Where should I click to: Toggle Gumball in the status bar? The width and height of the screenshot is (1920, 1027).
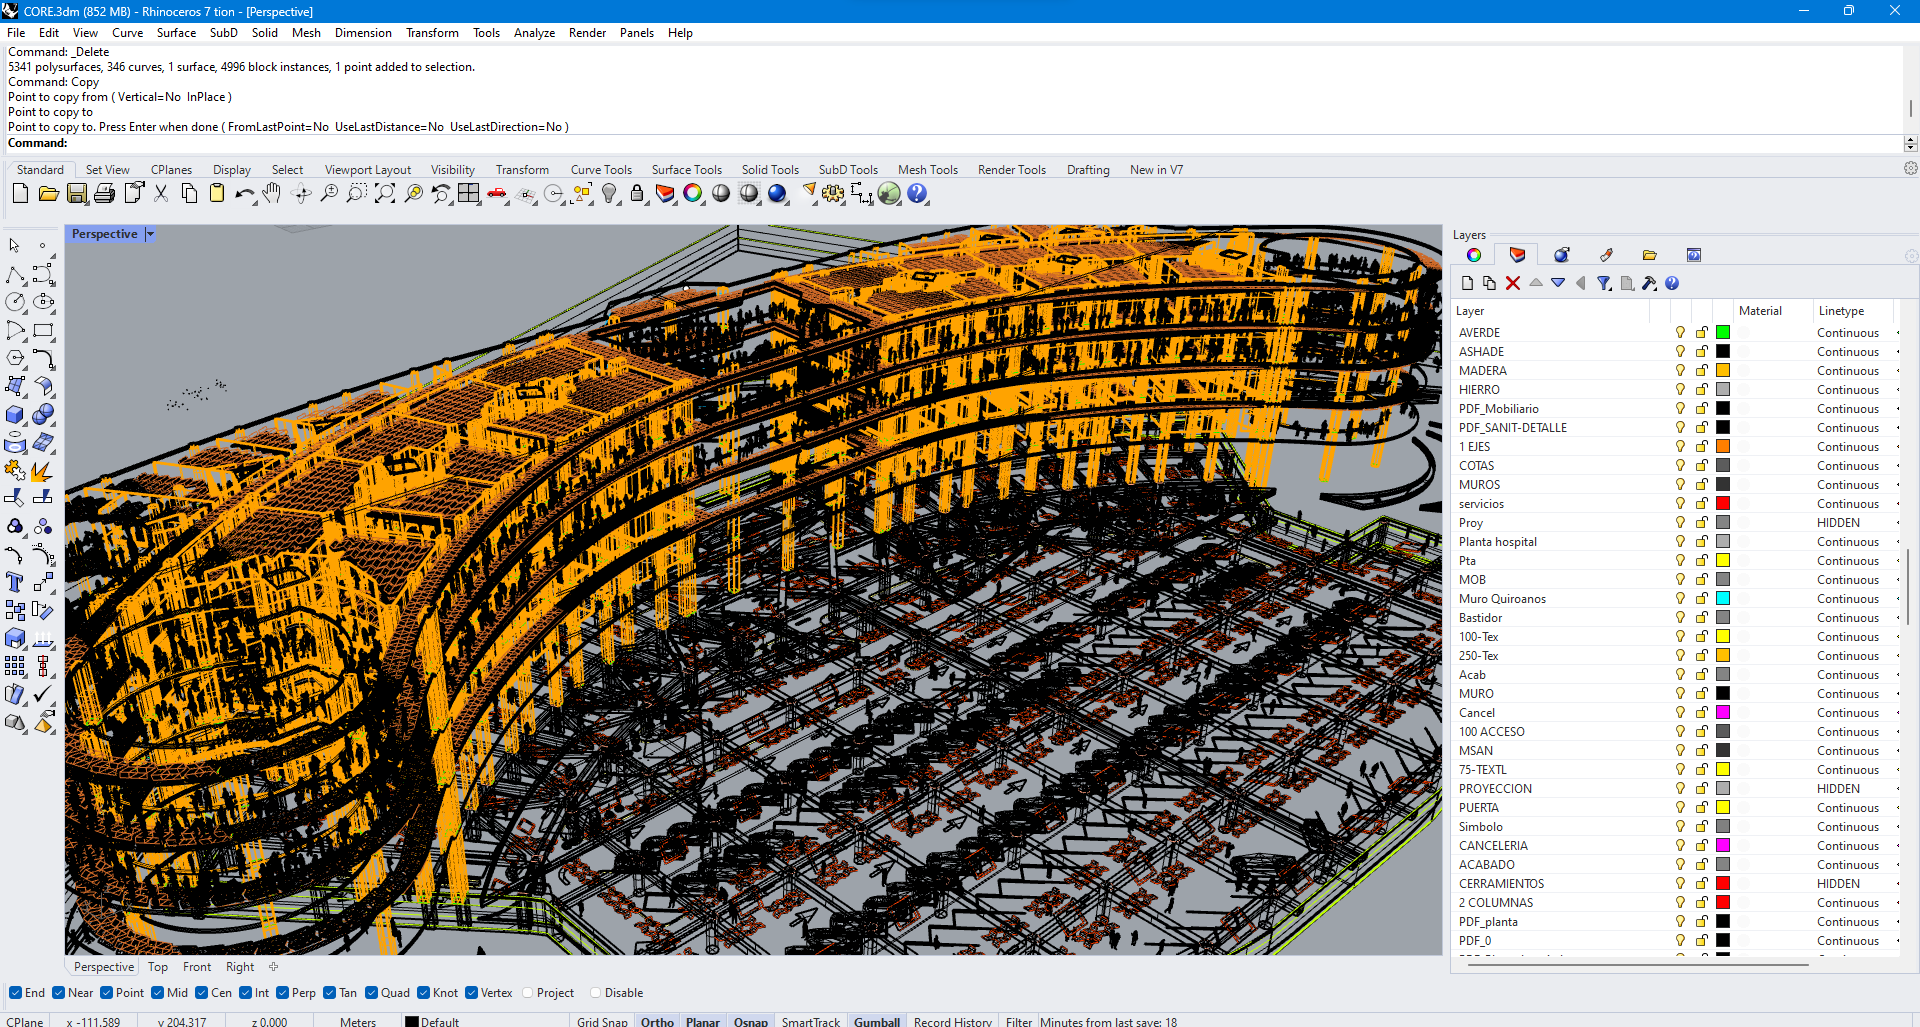876,1021
